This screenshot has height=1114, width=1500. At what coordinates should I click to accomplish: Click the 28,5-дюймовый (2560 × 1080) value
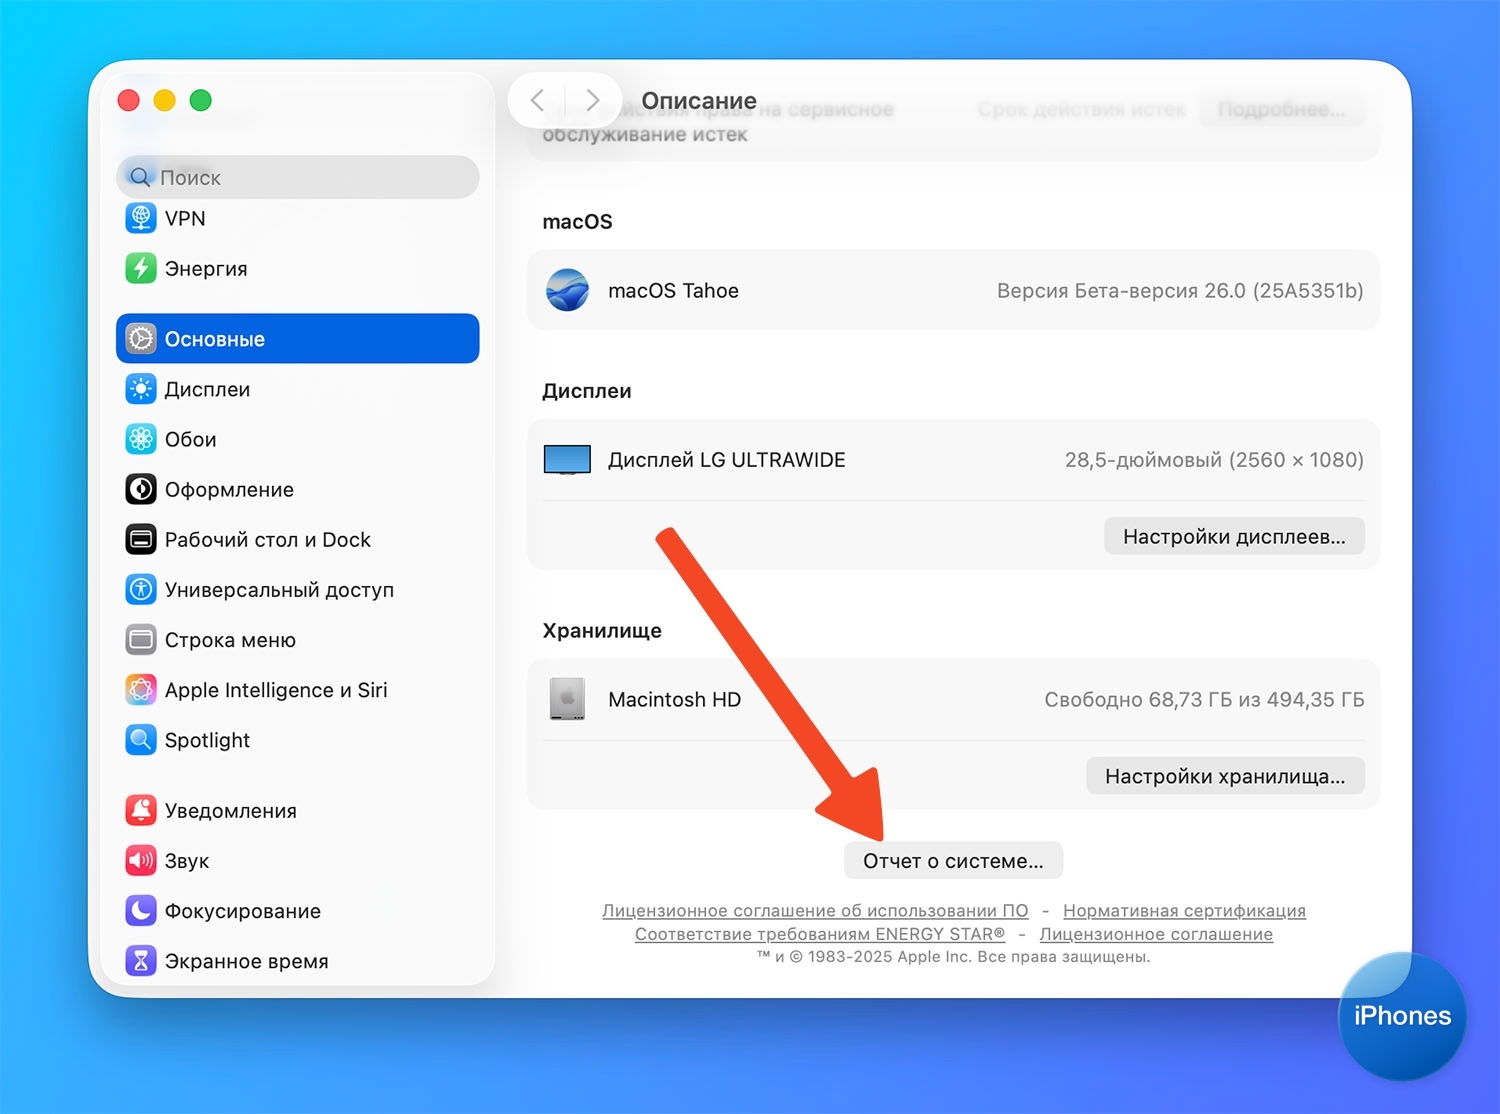pos(1214,460)
